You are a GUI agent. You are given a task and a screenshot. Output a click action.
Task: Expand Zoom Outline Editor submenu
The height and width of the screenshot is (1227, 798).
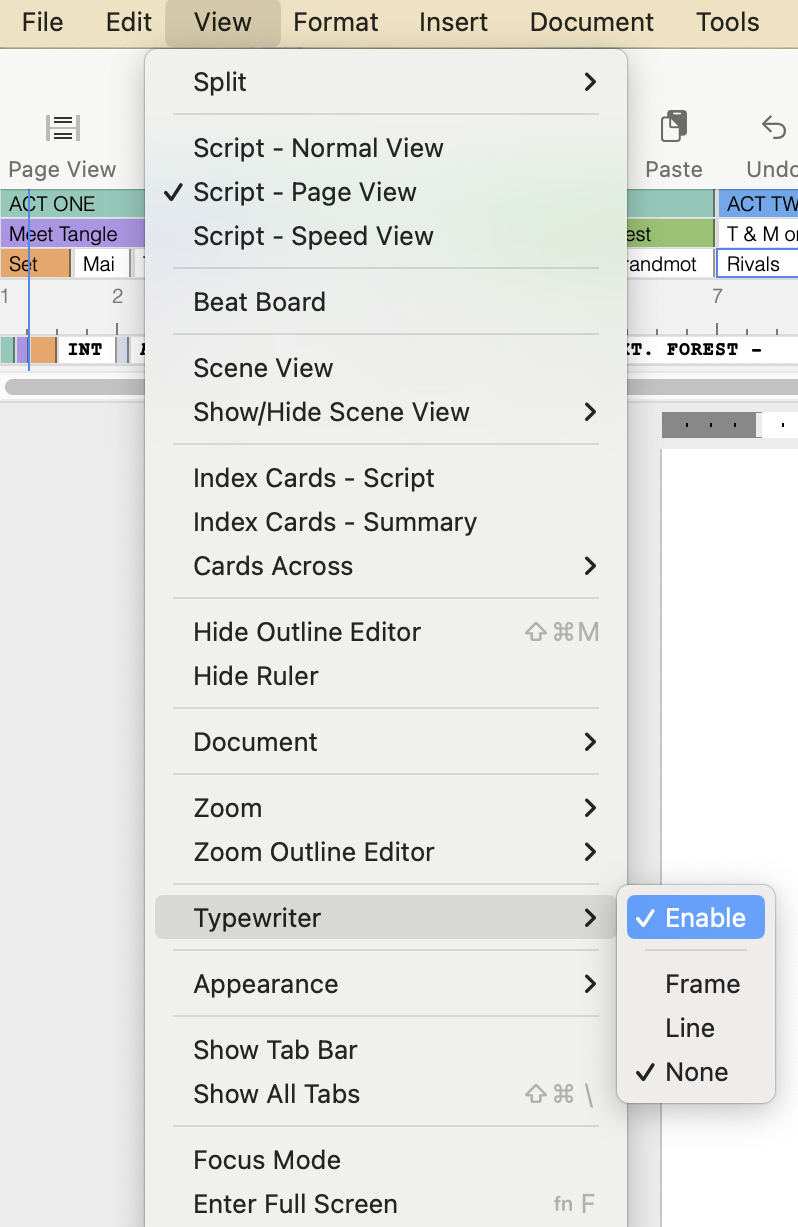386,852
